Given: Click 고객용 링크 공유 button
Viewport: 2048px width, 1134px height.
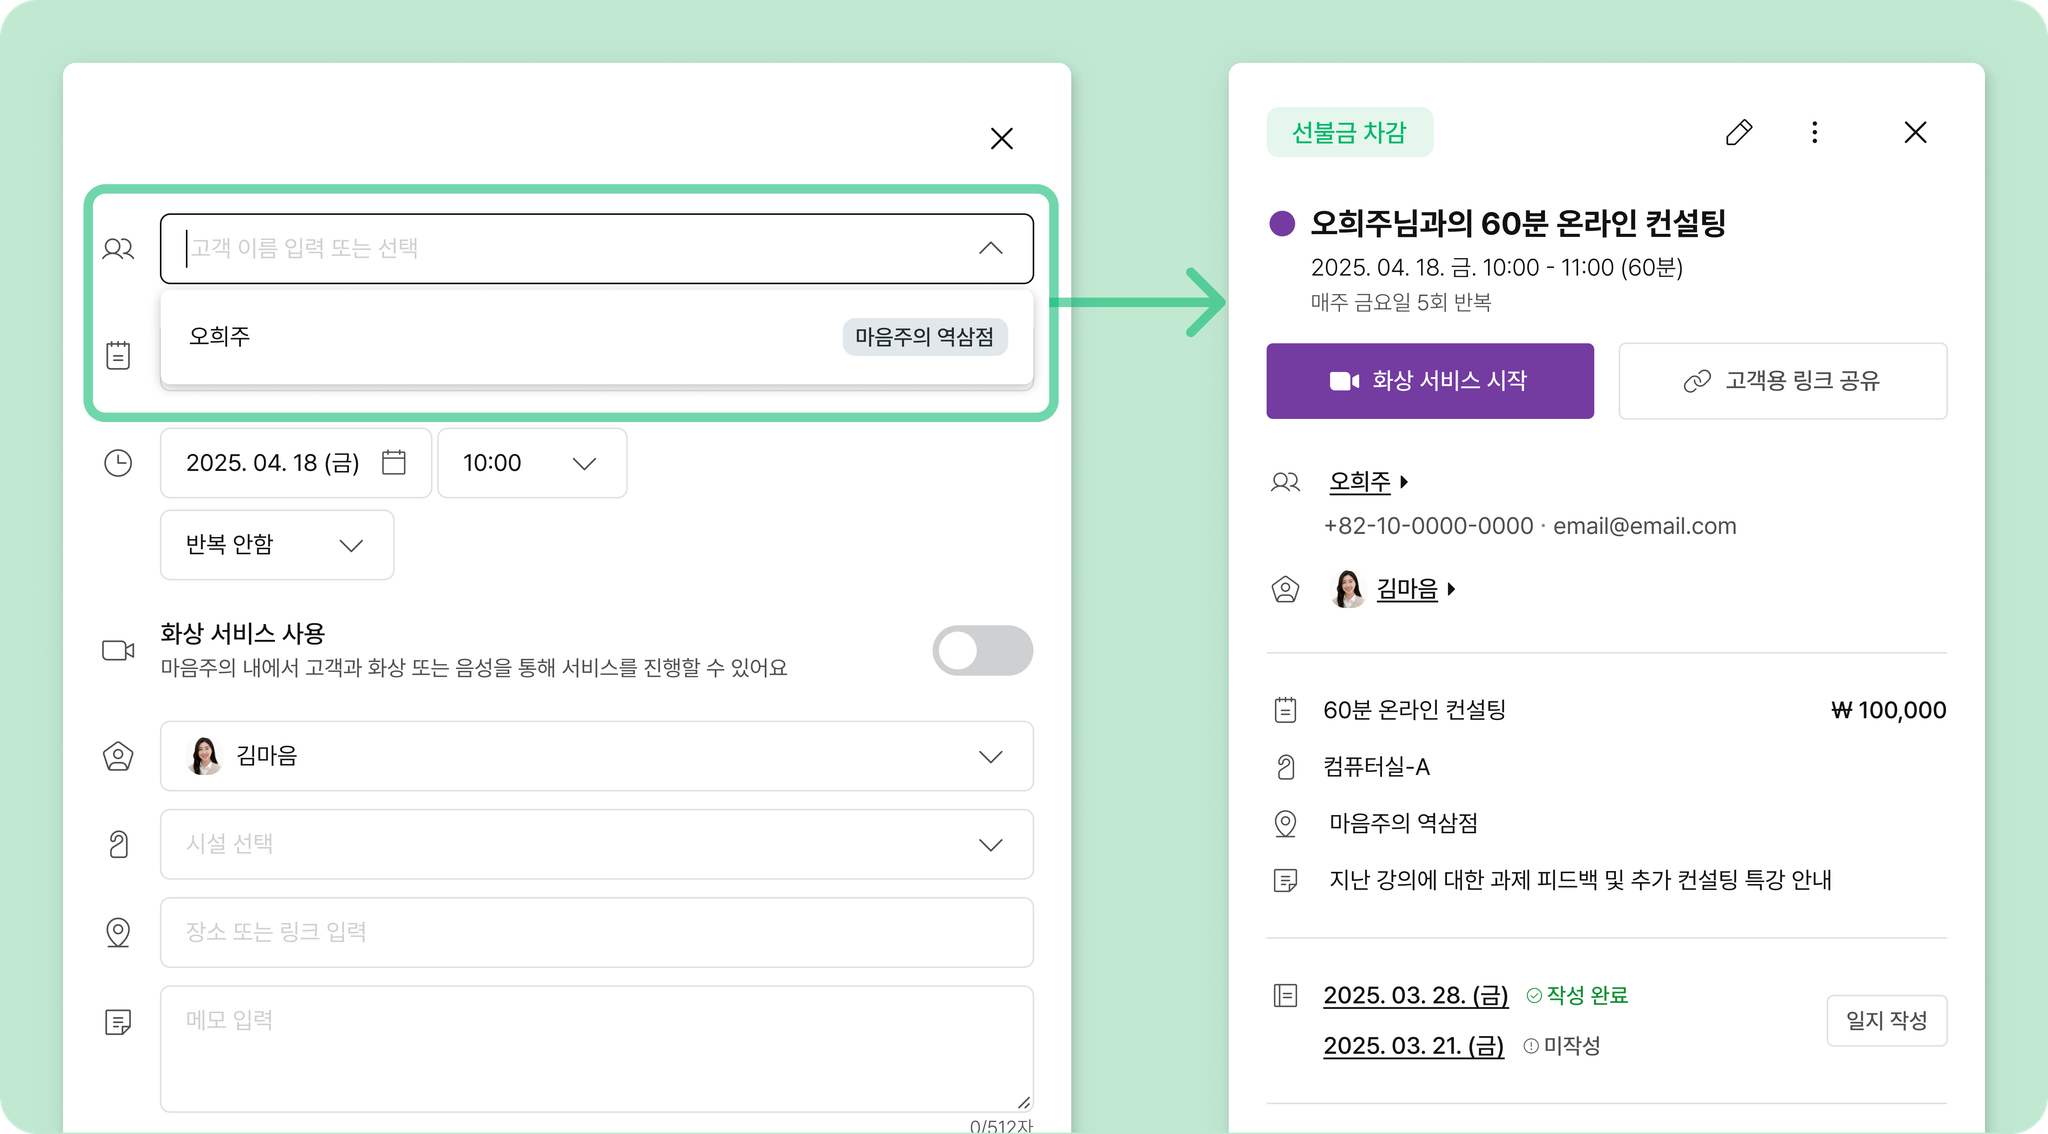Looking at the screenshot, I should (1783, 381).
